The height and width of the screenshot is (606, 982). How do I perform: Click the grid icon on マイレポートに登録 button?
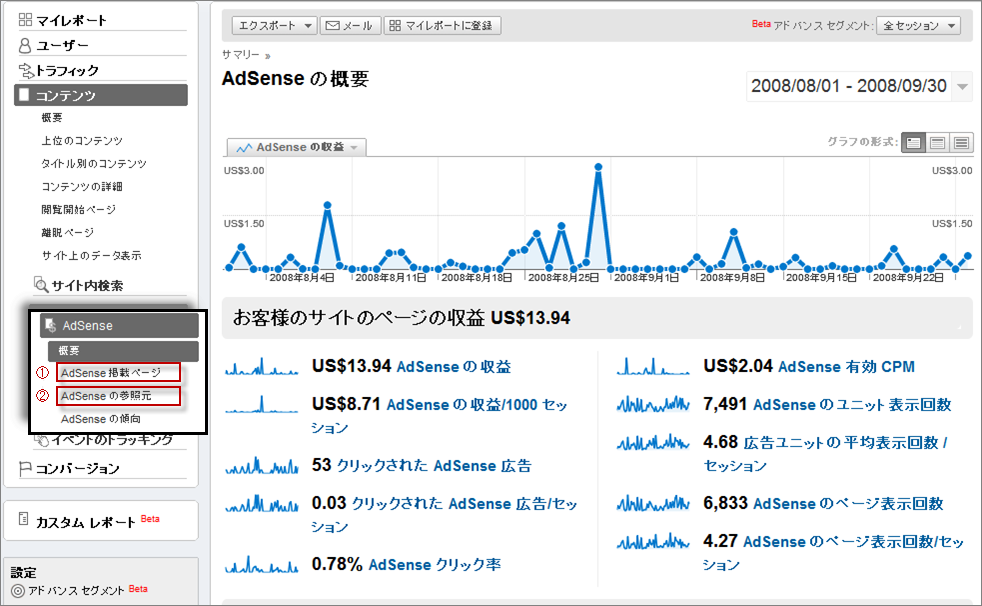pos(395,26)
